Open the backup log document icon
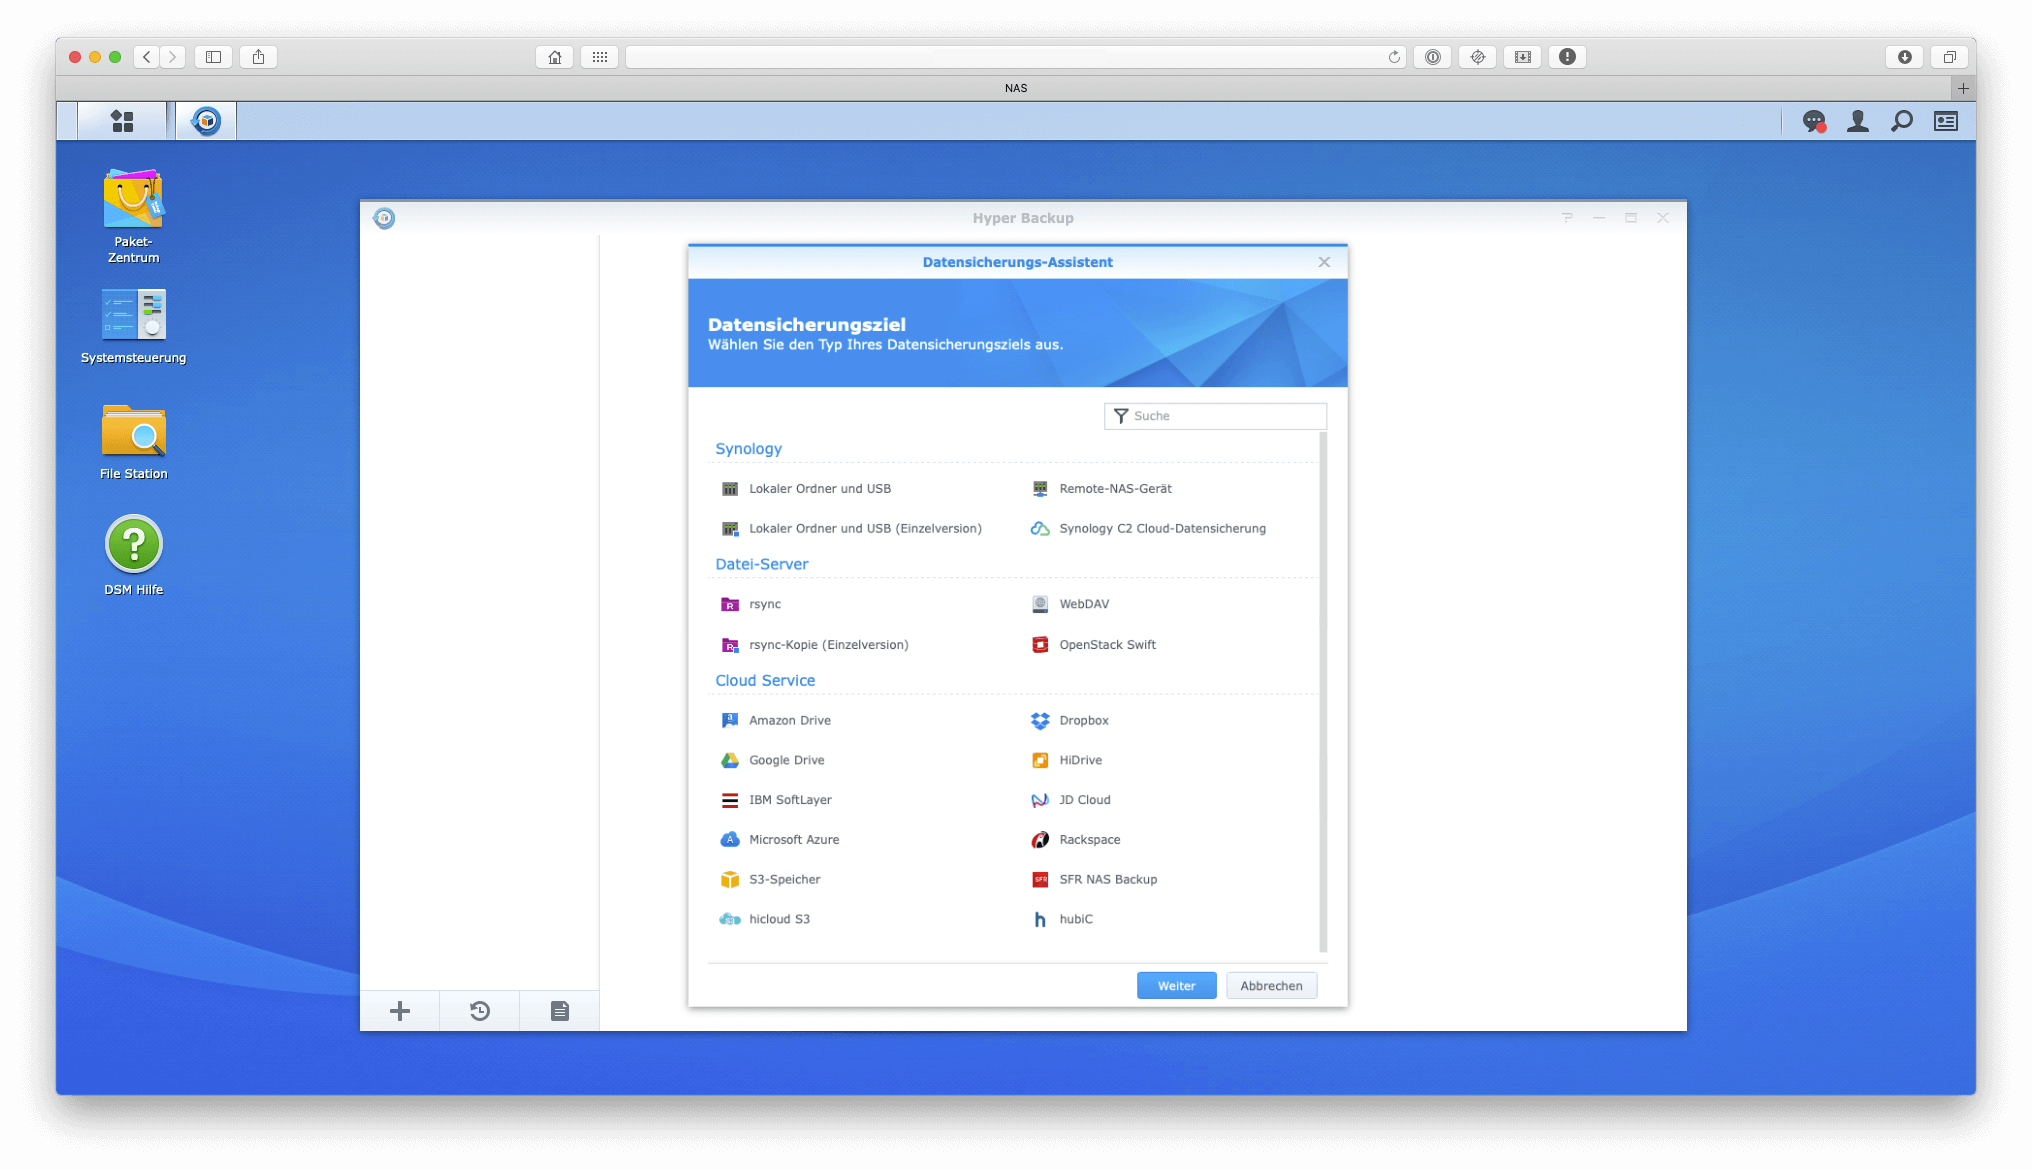Screen dimensions: 2032x1169 (x=560, y=1011)
